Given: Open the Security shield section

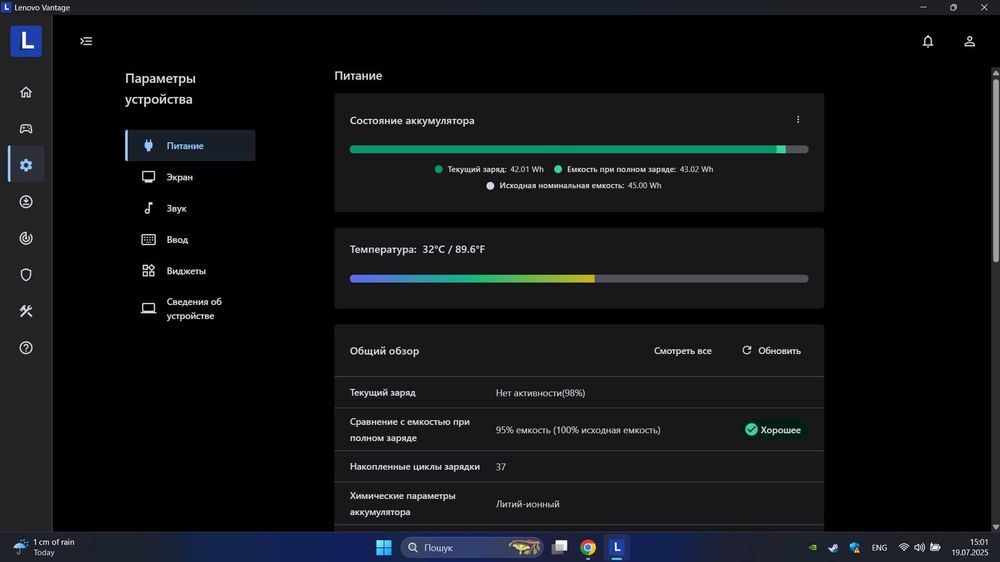Looking at the screenshot, I should coord(26,274).
